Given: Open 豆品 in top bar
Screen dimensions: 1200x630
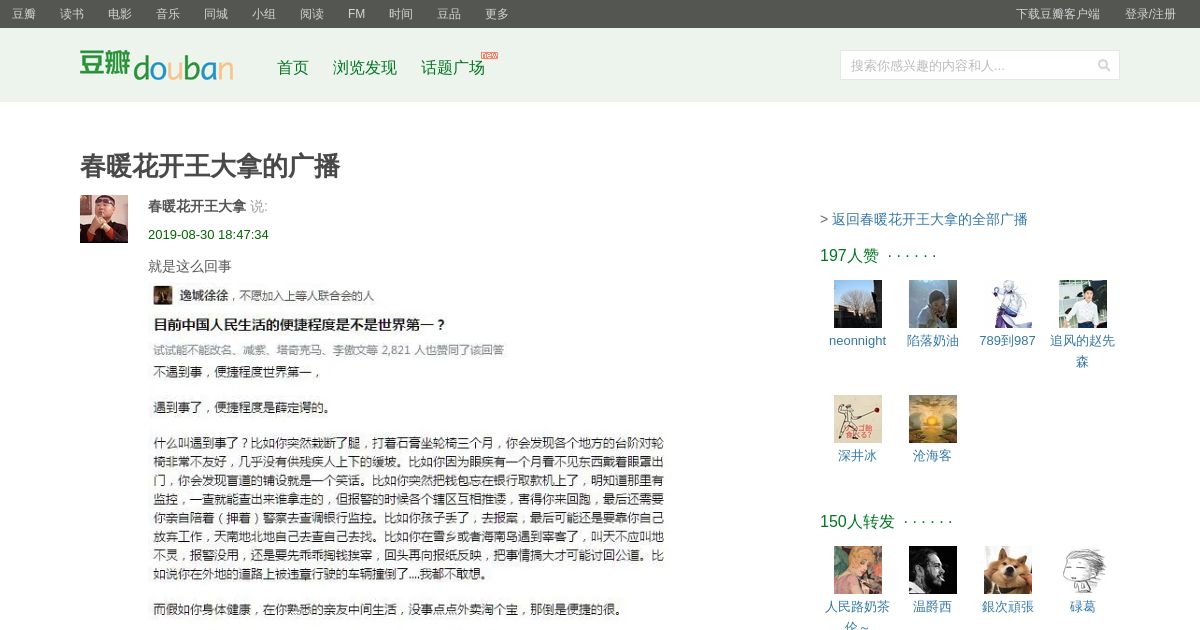Looking at the screenshot, I should [449, 14].
